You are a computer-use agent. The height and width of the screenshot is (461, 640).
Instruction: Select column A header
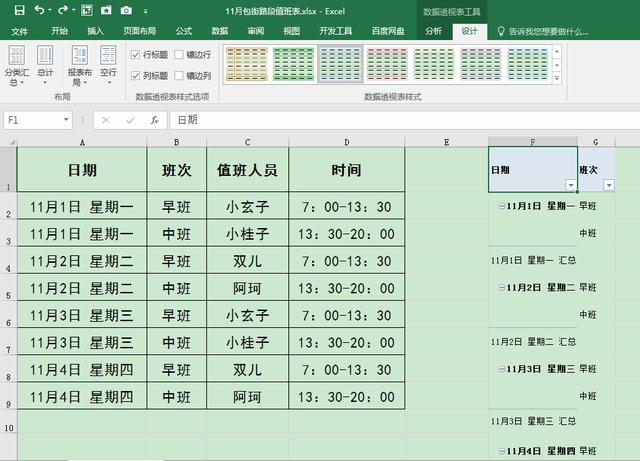pyautogui.click(x=82, y=142)
